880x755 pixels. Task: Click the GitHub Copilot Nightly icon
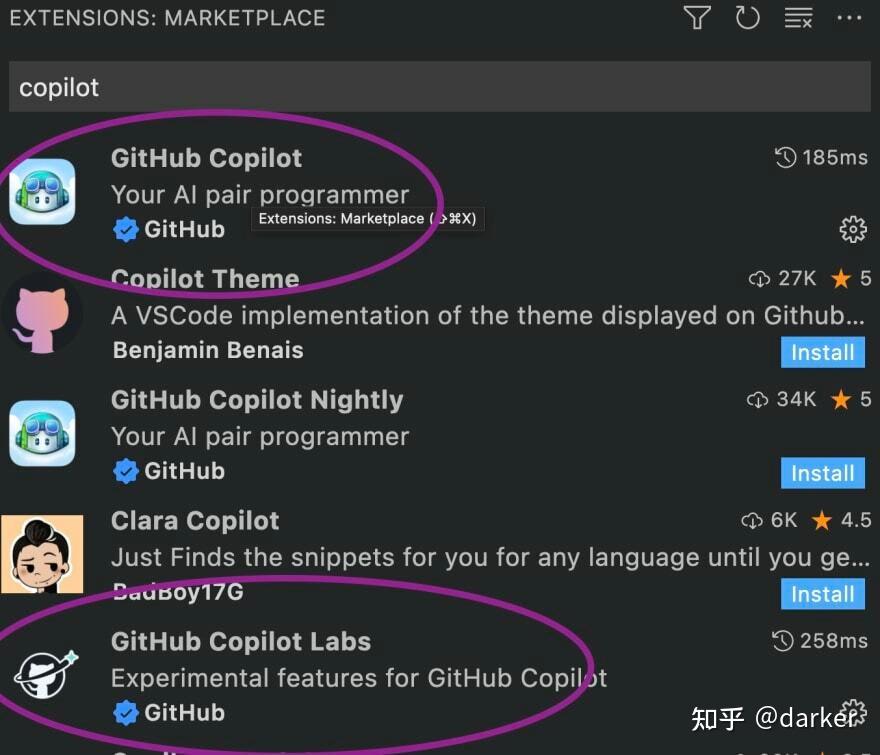coord(42,434)
